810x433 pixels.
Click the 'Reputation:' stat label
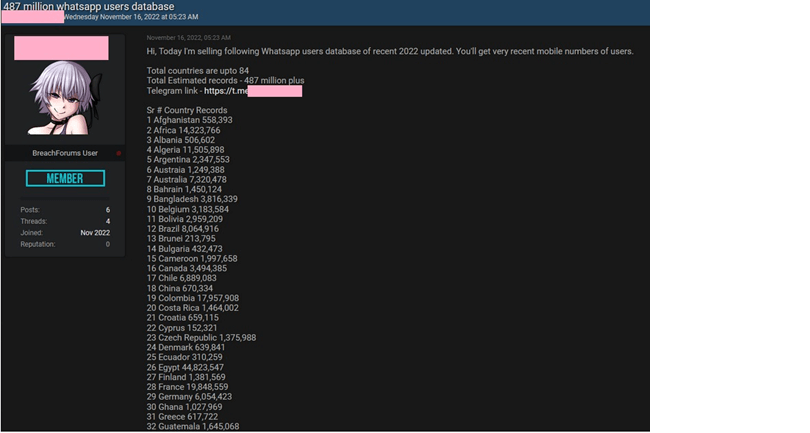[x=38, y=244]
